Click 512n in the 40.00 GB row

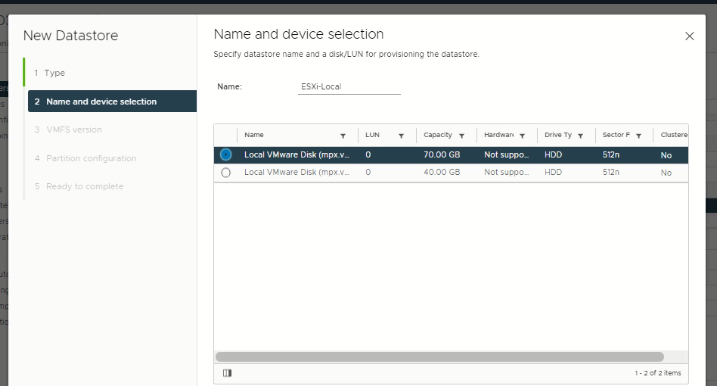pos(611,172)
